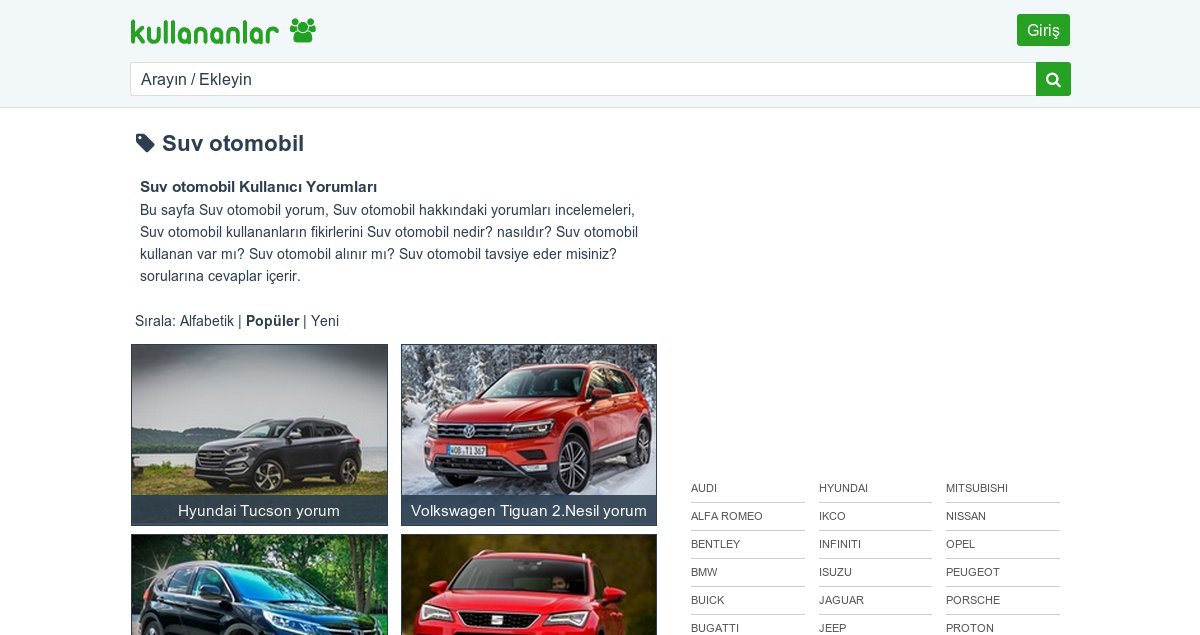Select the ALFA ROMEO brand link
Viewport: 1200px width, 635px height.
point(727,516)
